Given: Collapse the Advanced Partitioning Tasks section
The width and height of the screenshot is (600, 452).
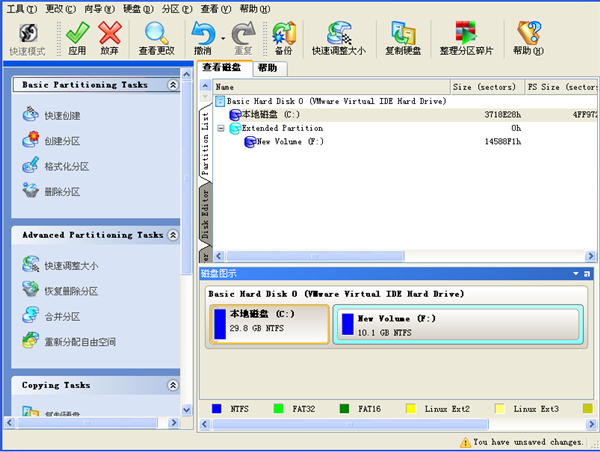Looking at the screenshot, I should point(173,235).
